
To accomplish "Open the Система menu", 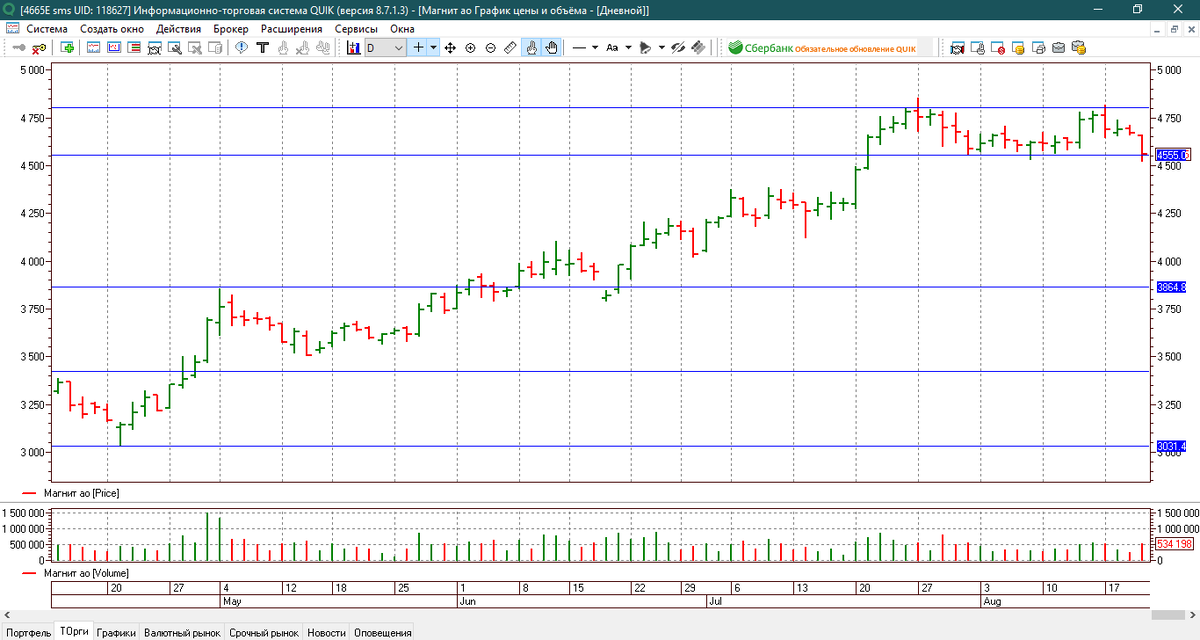I will point(47,29).
